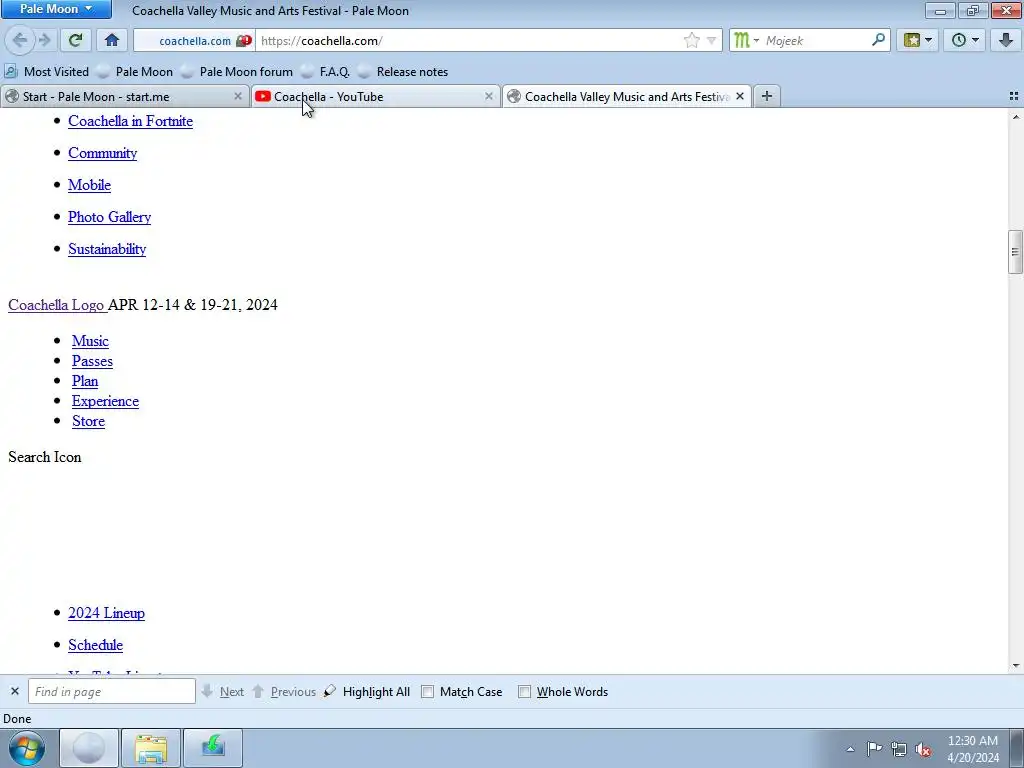
Task: Close the Start - Pale Moon tab
Action: point(238,97)
